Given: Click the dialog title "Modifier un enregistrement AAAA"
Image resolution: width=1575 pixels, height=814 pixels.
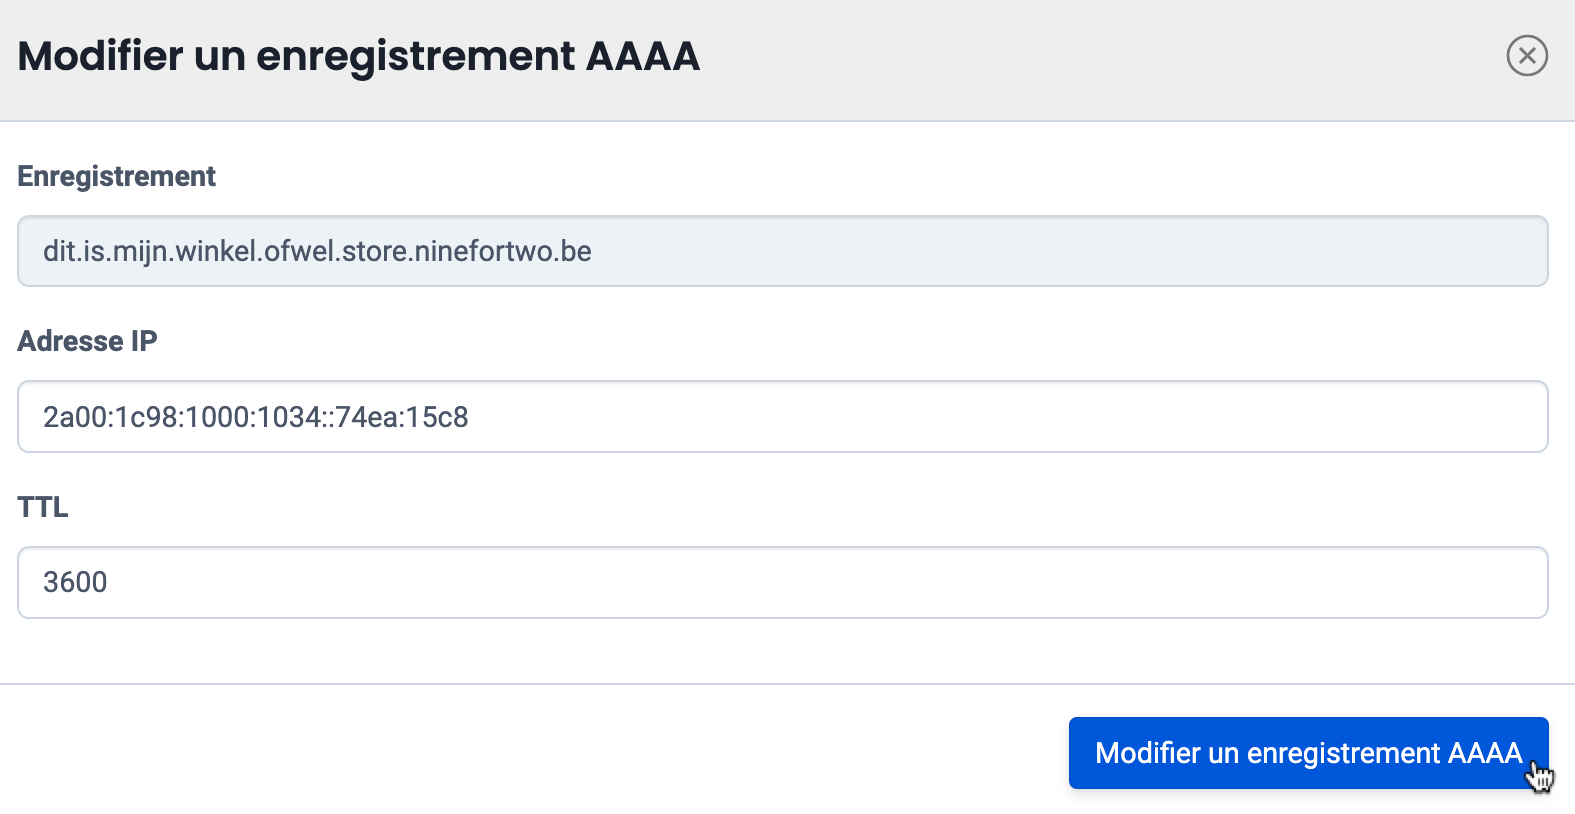Looking at the screenshot, I should 358,56.
